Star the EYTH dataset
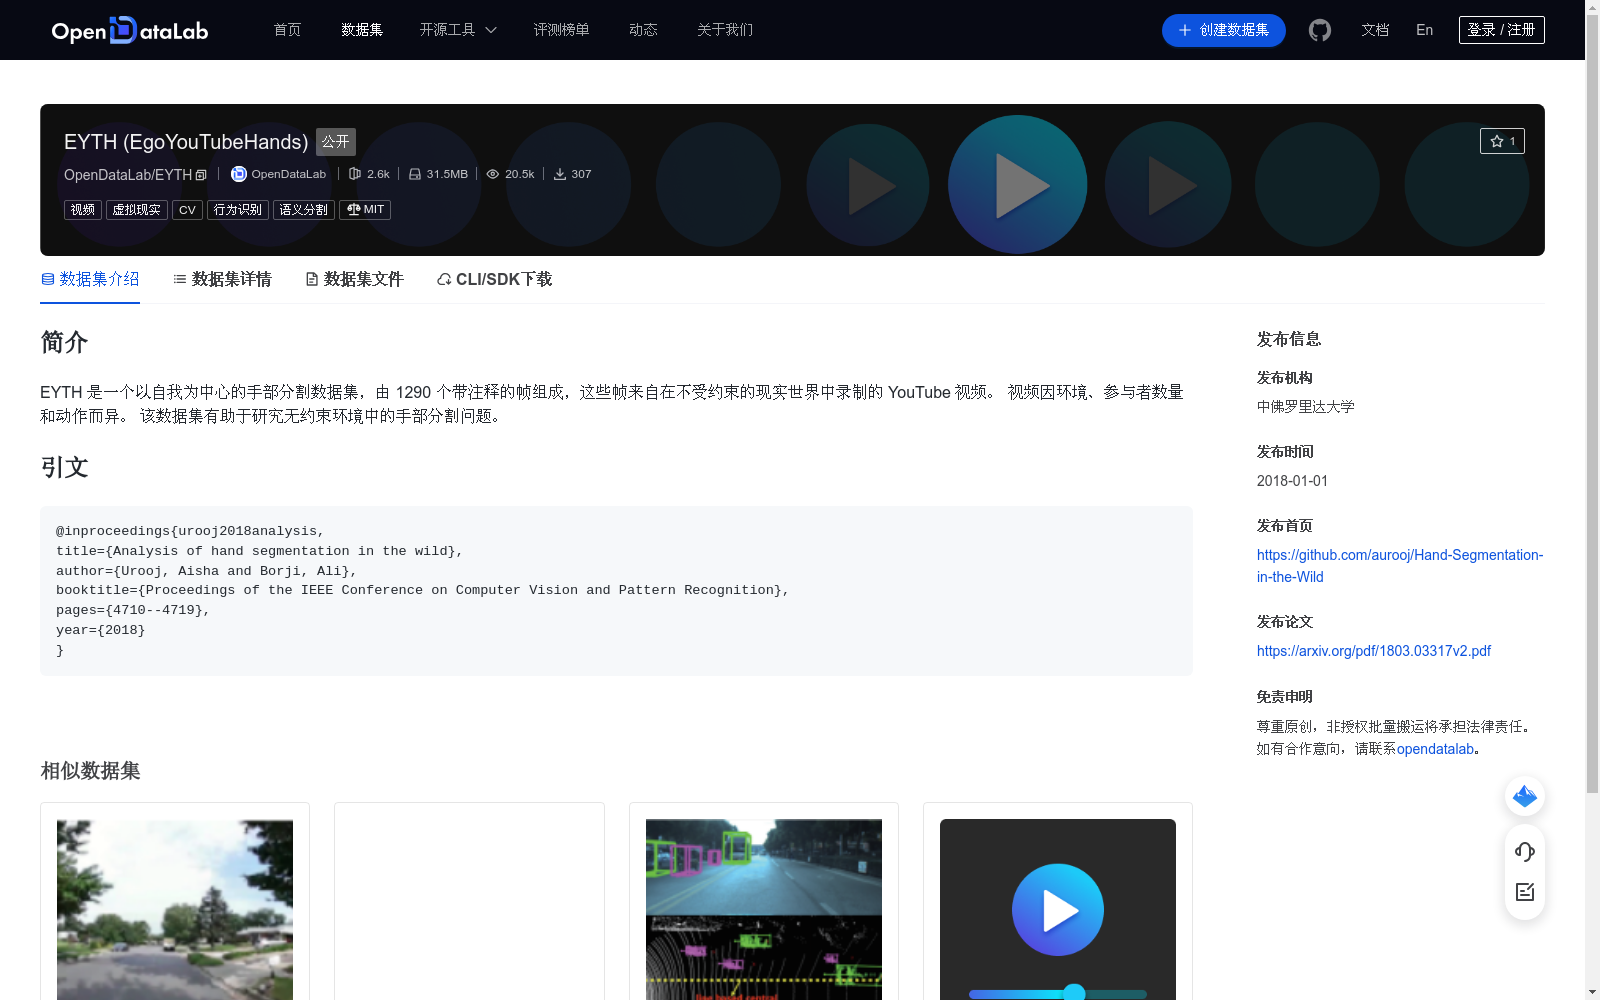Viewport: 1600px width, 1000px height. [x=1502, y=141]
